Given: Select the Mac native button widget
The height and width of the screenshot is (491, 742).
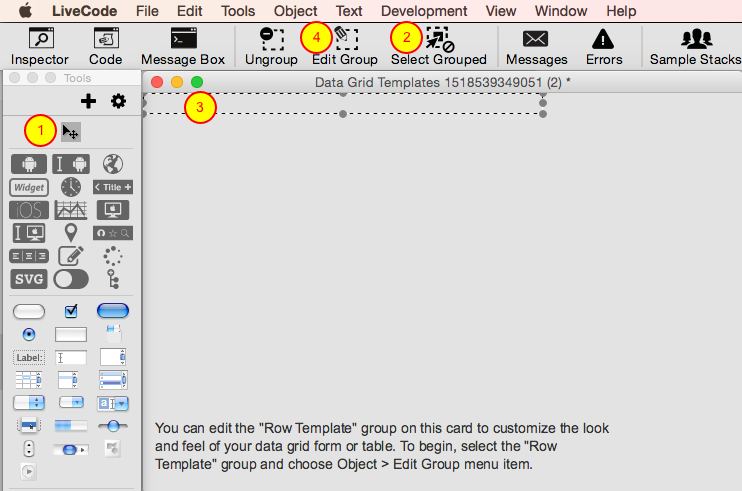Looking at the screenshot, I should pyautogui.click(x=113, y=210).
